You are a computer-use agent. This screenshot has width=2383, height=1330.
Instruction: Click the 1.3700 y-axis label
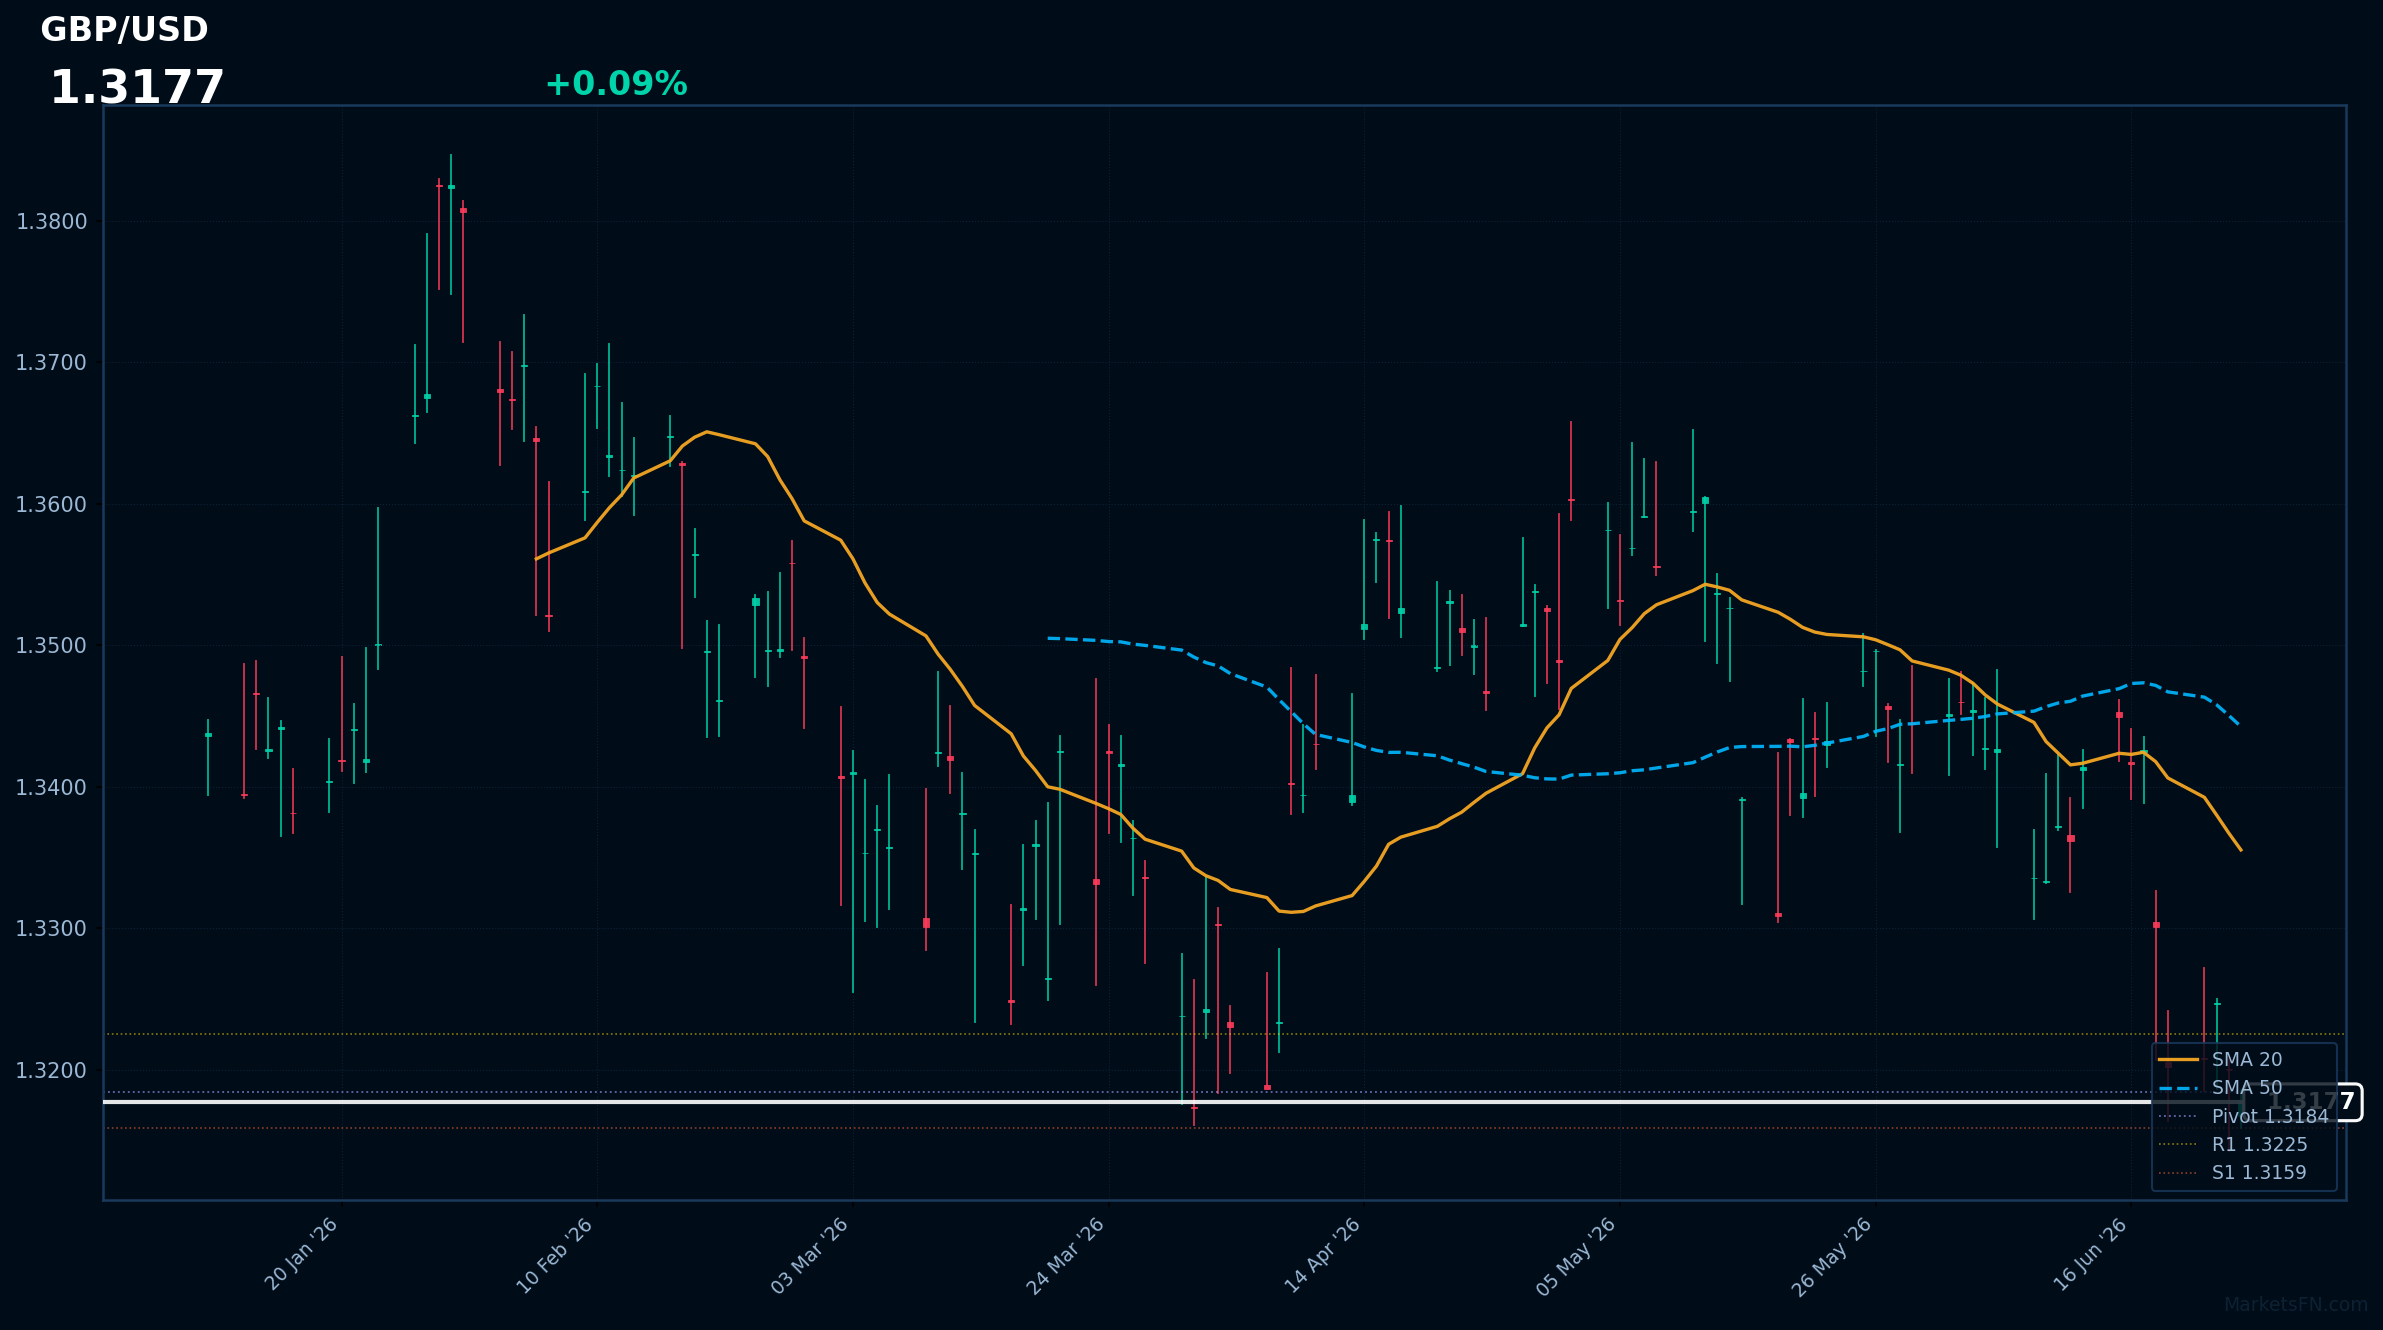tap(52, 363)
